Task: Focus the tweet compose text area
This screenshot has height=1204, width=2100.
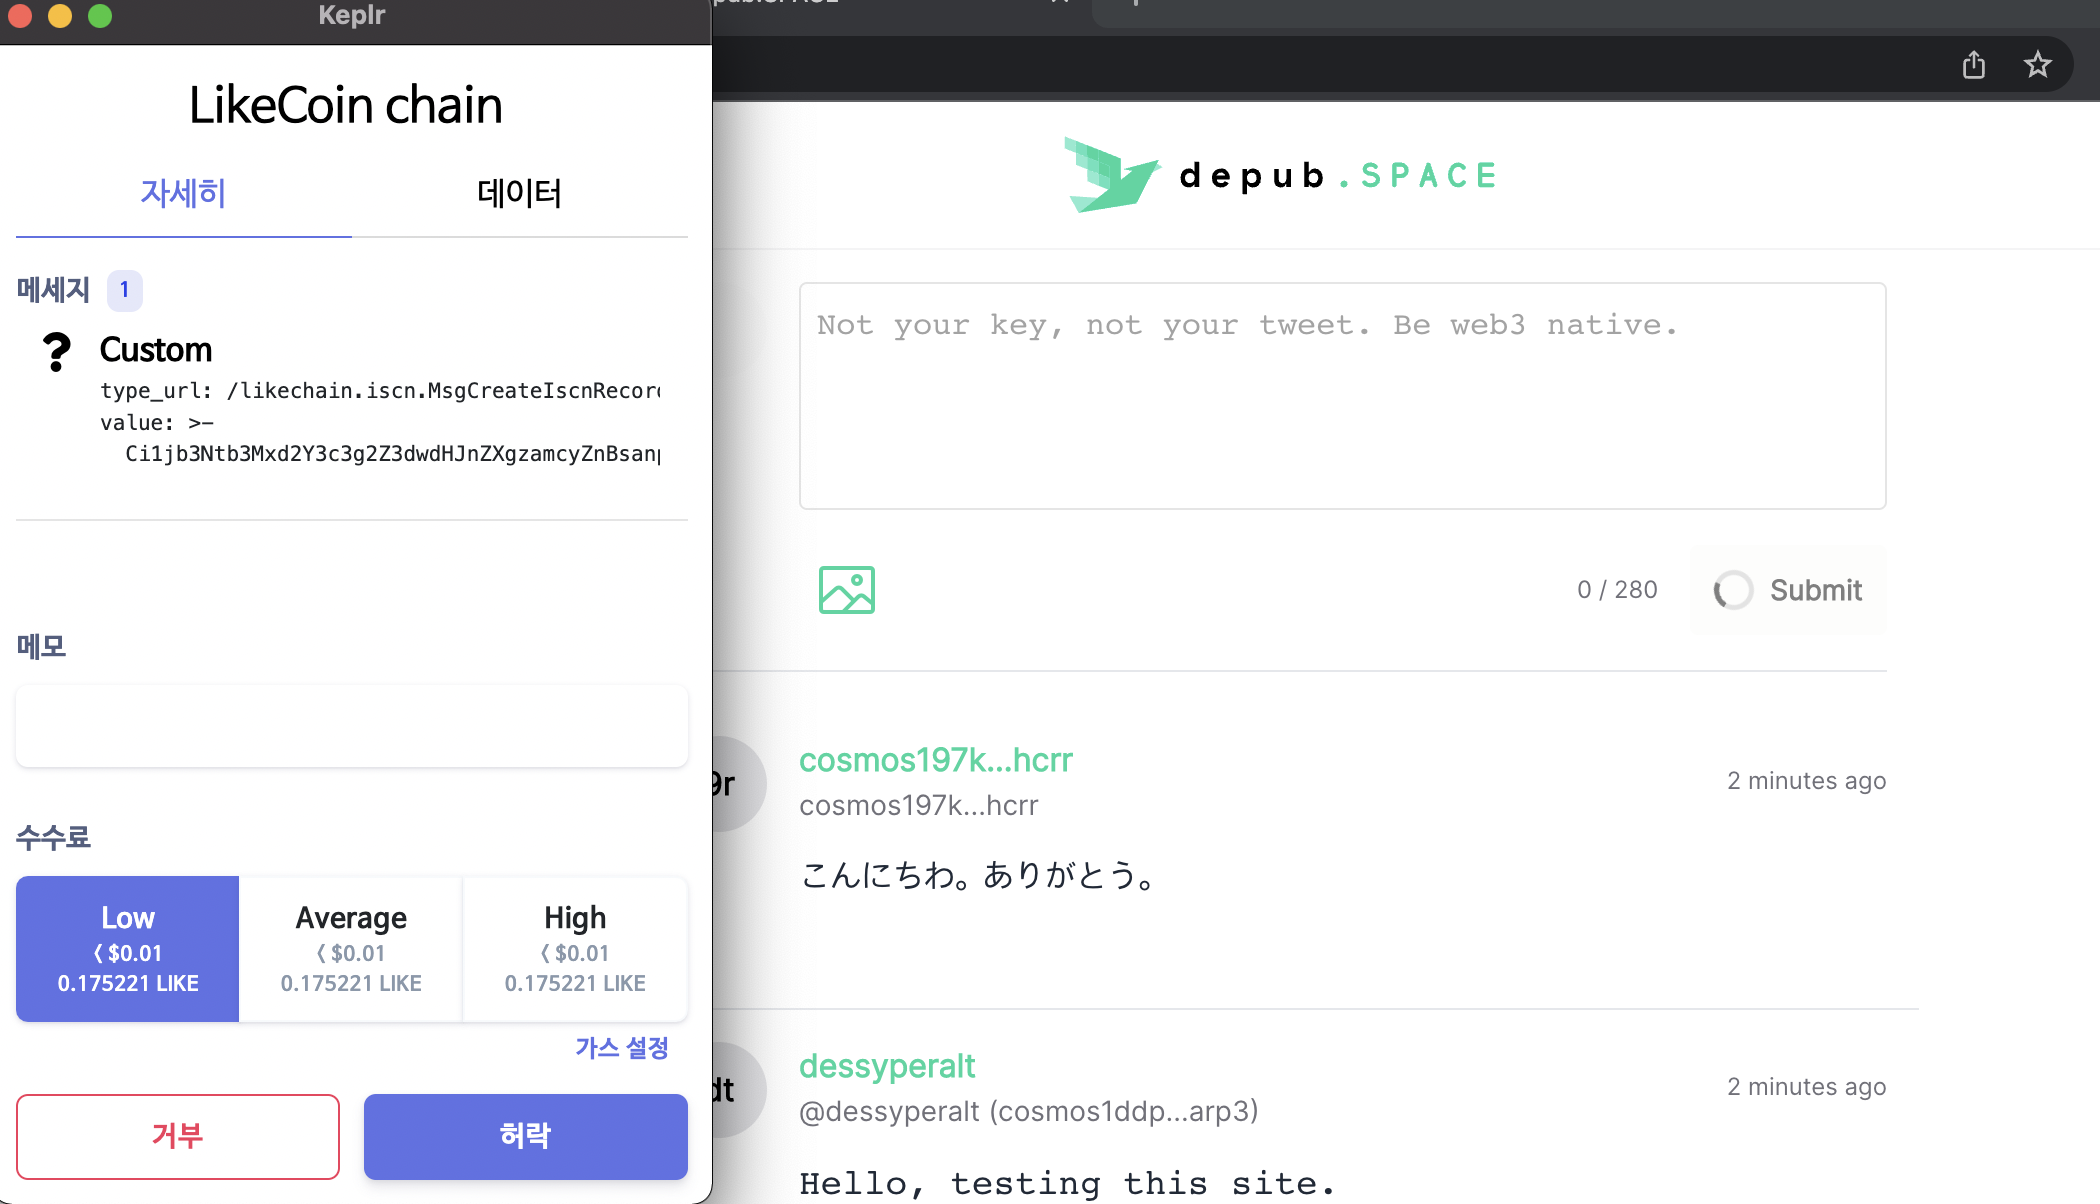Action: pyautogui.click(x=1342, y=396)
